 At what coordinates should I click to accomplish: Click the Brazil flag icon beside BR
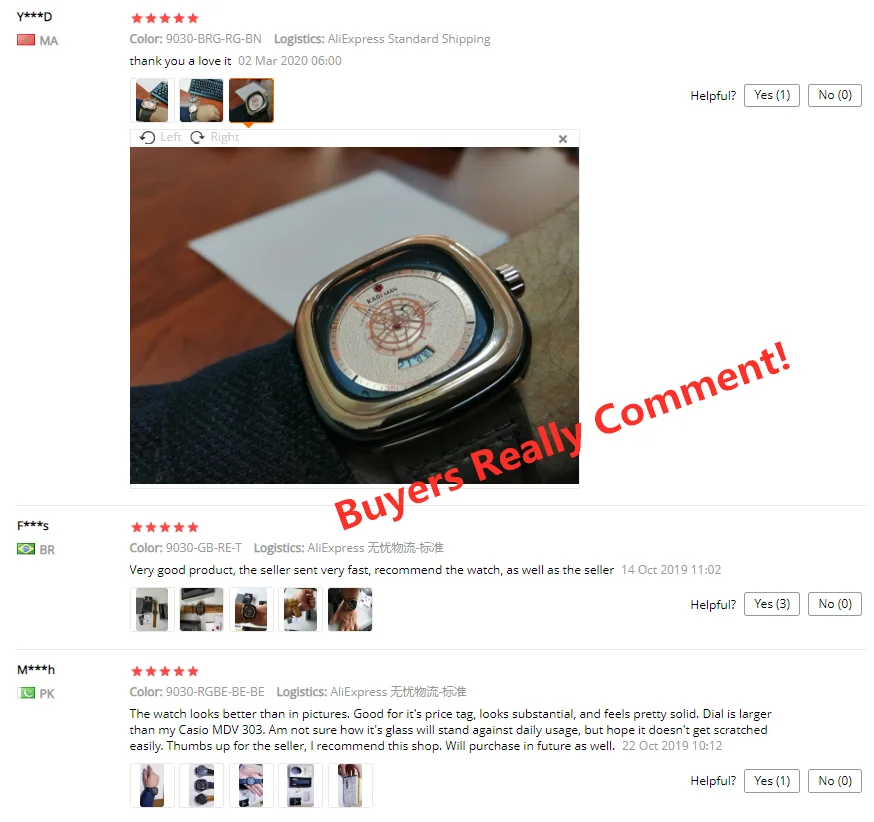[x=26, y=549]
